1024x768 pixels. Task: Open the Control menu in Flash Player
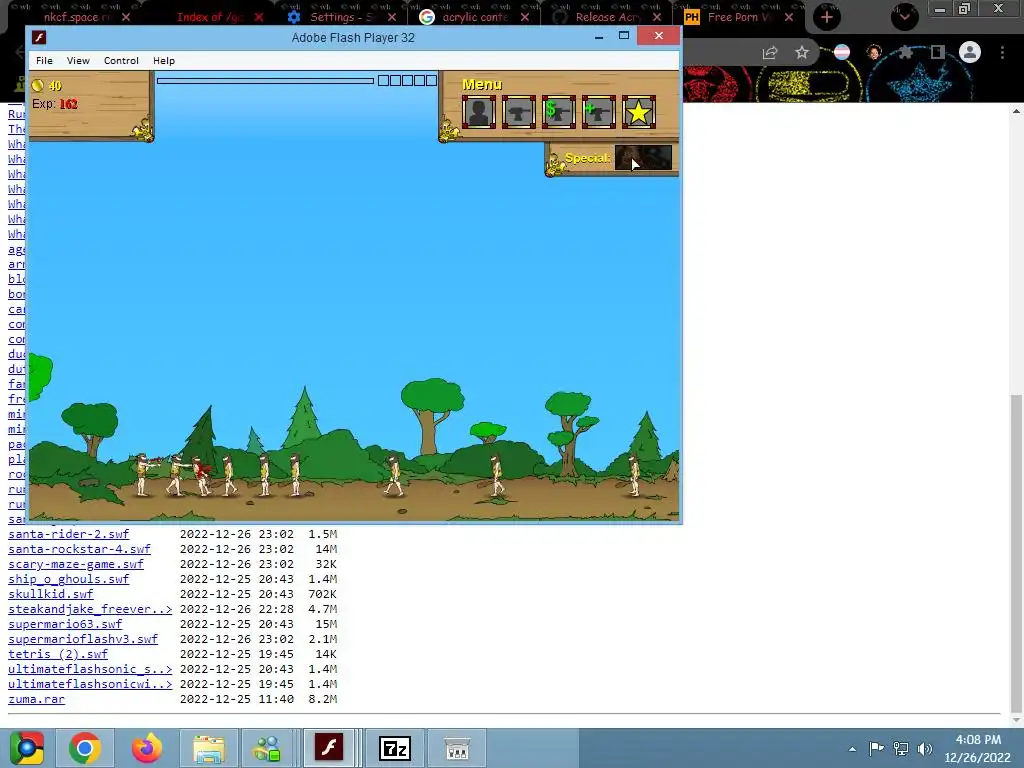coord(121,60)
